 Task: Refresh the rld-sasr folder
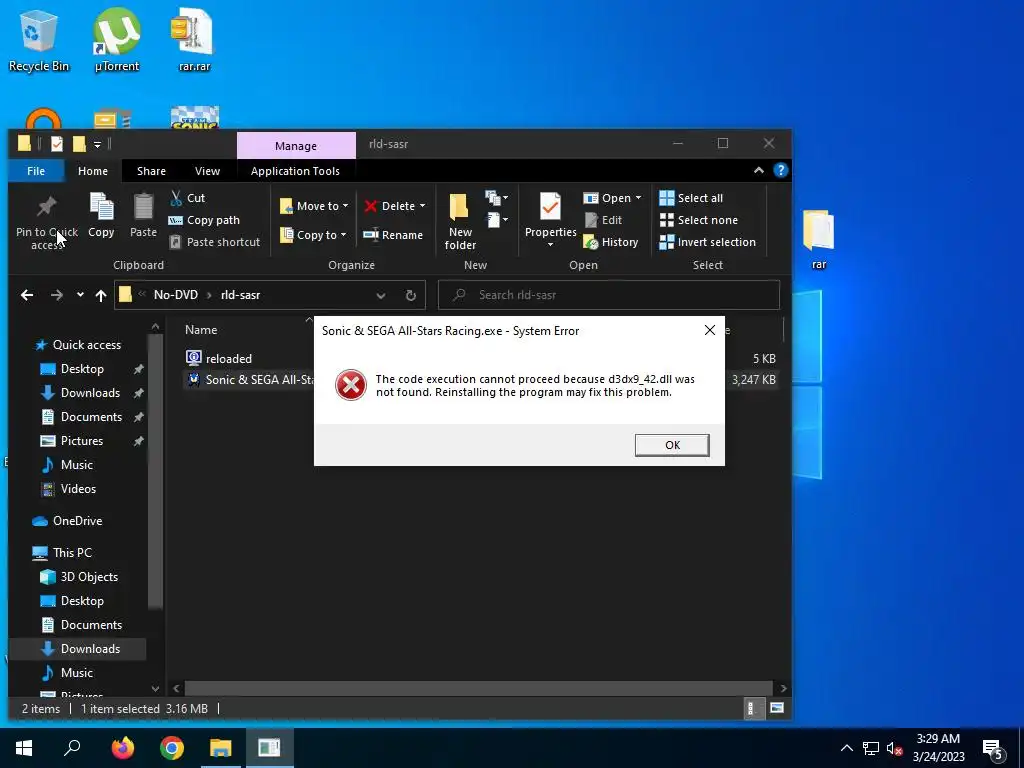point(411,296)
